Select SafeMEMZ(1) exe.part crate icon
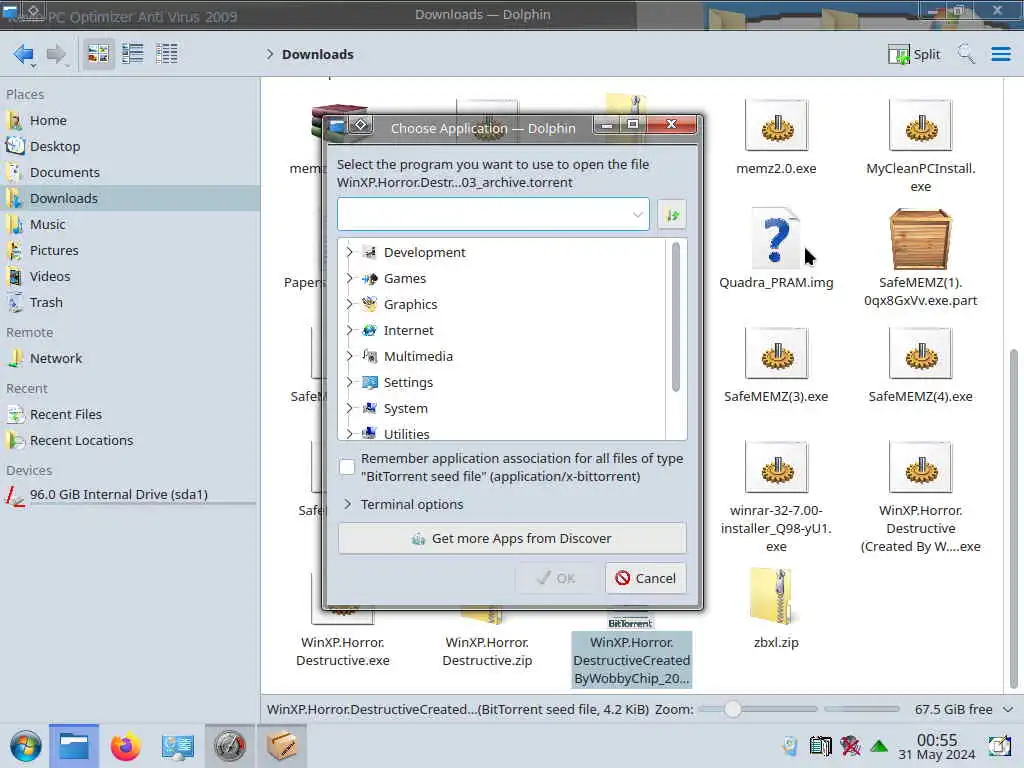This screenshot has height=768, width=1024. pyautogui.click(x=920, y=239)
